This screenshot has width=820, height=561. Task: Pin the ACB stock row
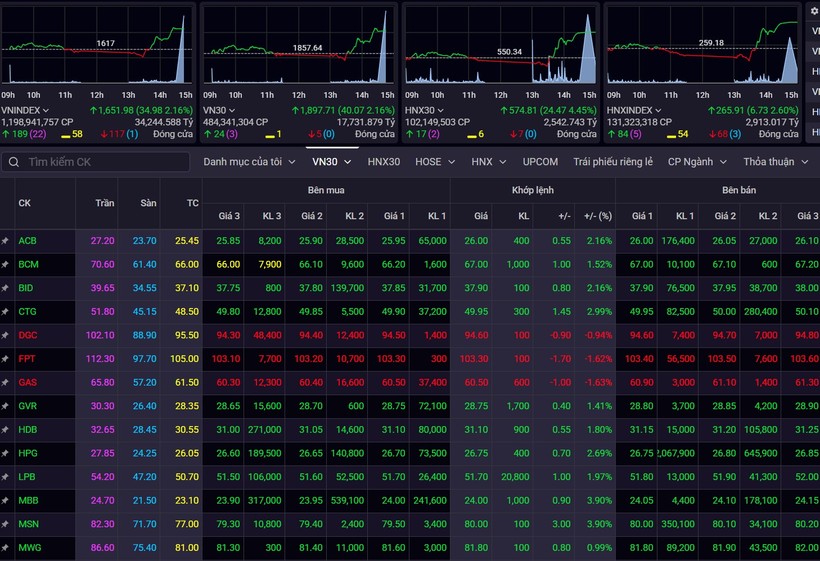pyautogui.click(x=5, y=241)
